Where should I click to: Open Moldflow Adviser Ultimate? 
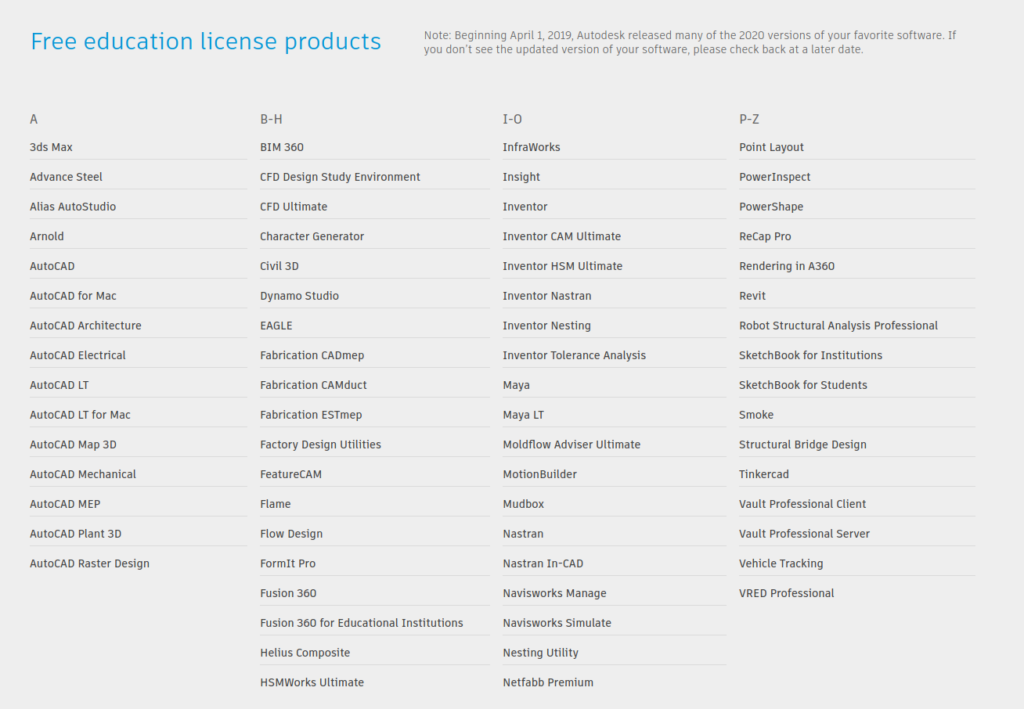(x=572, y=445)
